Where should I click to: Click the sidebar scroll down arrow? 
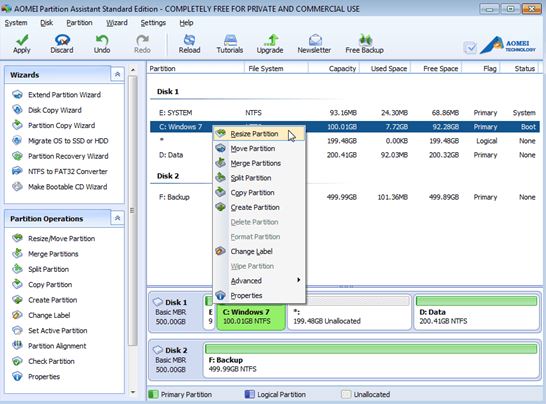coord(133,393)
